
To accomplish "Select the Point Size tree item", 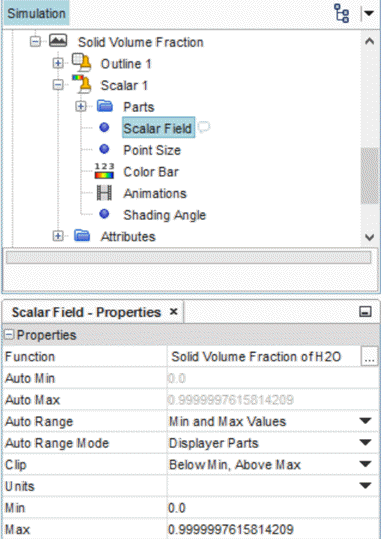I will [152, 150].
